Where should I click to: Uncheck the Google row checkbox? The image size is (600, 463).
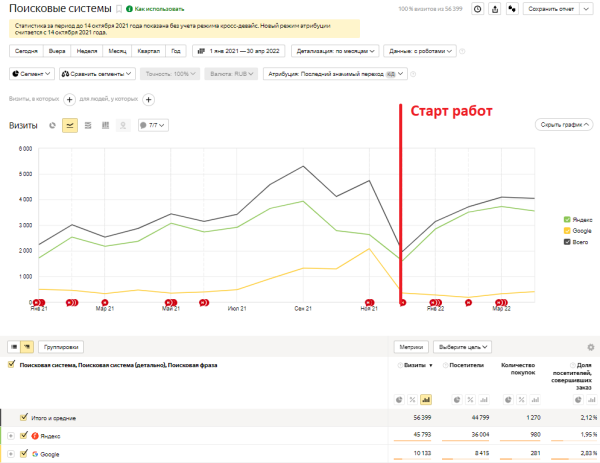pos(24,453)
